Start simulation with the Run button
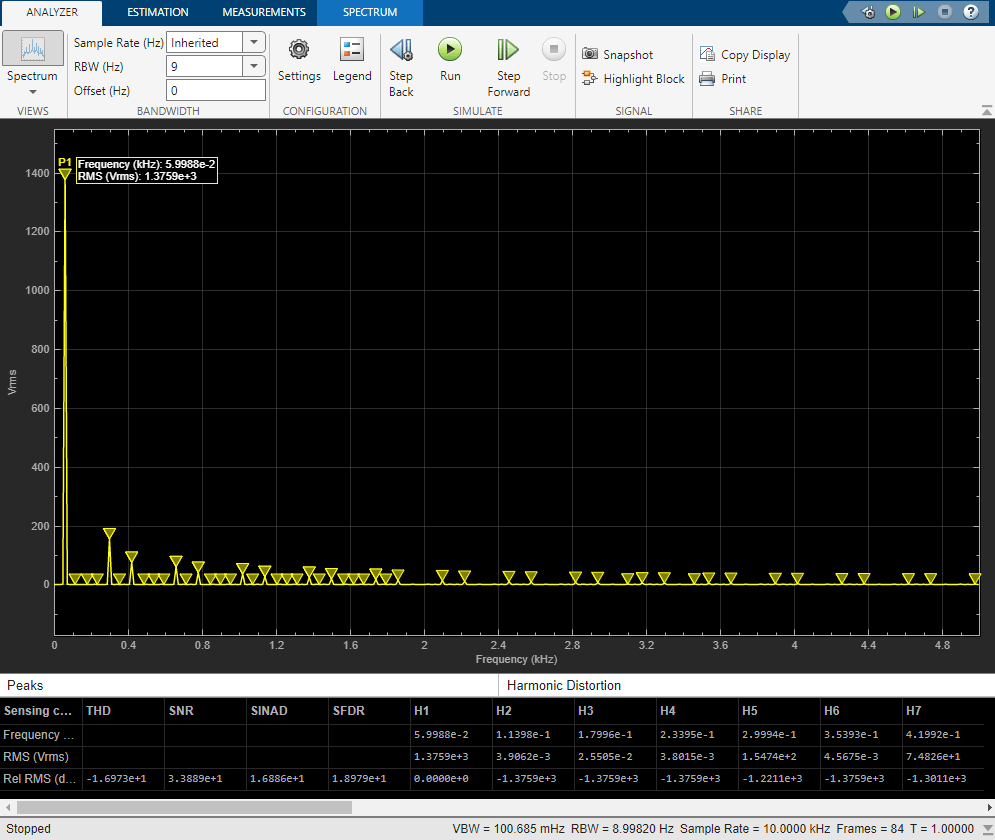 [450, 49]
